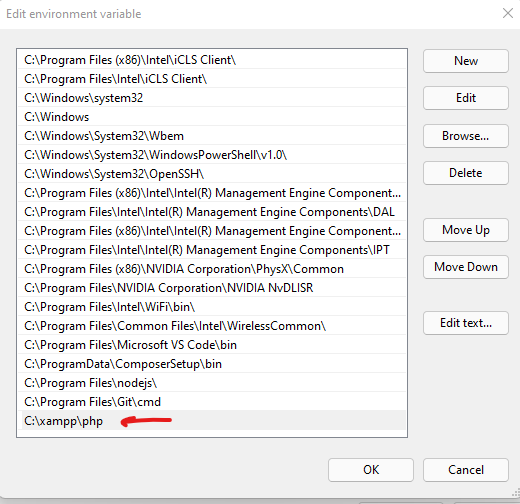Select the C:\Windows\system32 path entry
Screen dimensions: 520x504
[212, 98]
